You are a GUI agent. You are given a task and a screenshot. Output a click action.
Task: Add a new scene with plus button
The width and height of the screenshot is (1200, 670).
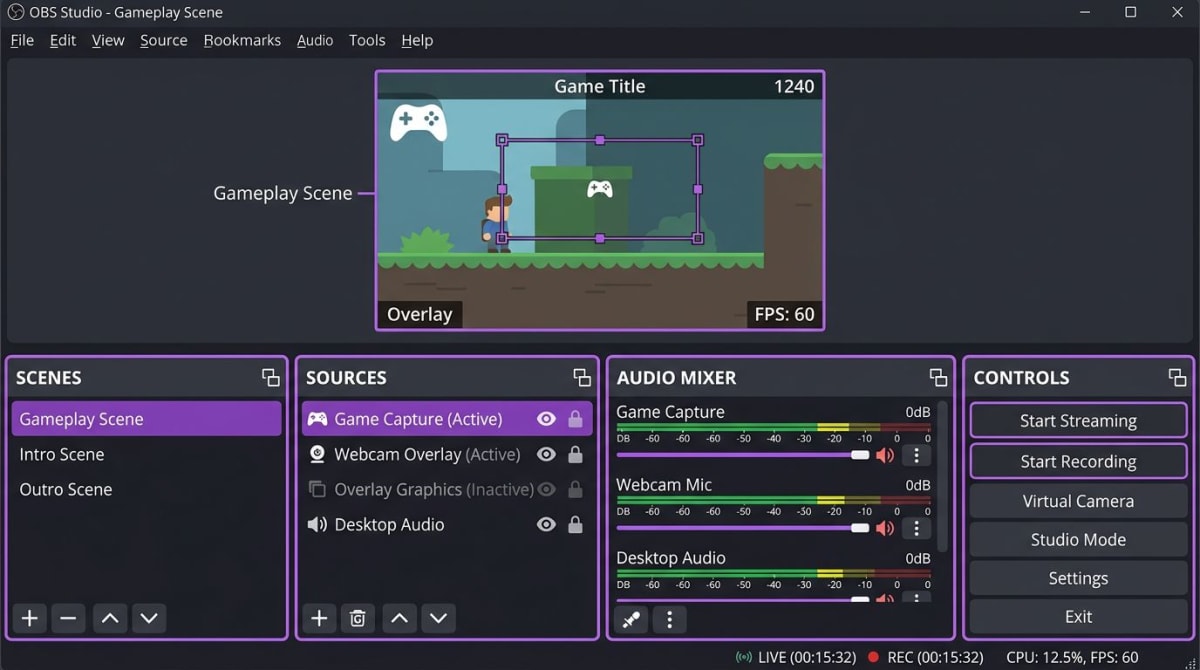click(30, 618)
